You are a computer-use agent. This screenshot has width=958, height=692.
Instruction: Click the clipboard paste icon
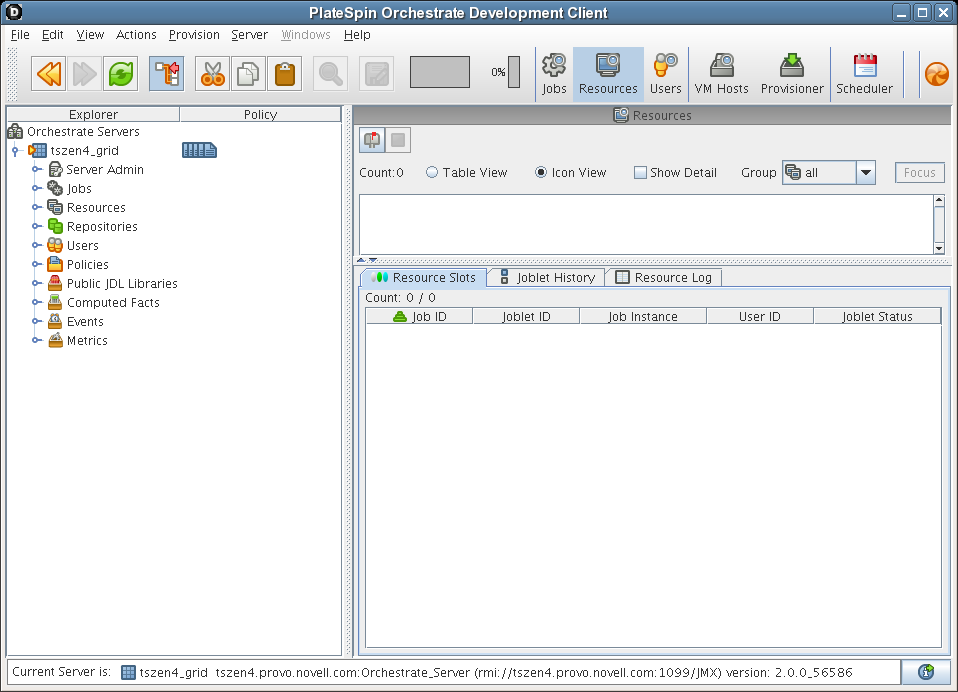285,74
